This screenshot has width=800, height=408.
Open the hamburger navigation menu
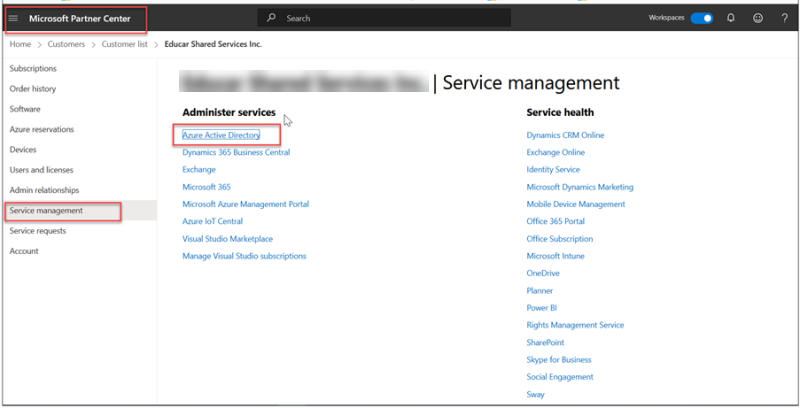[14, 18]
